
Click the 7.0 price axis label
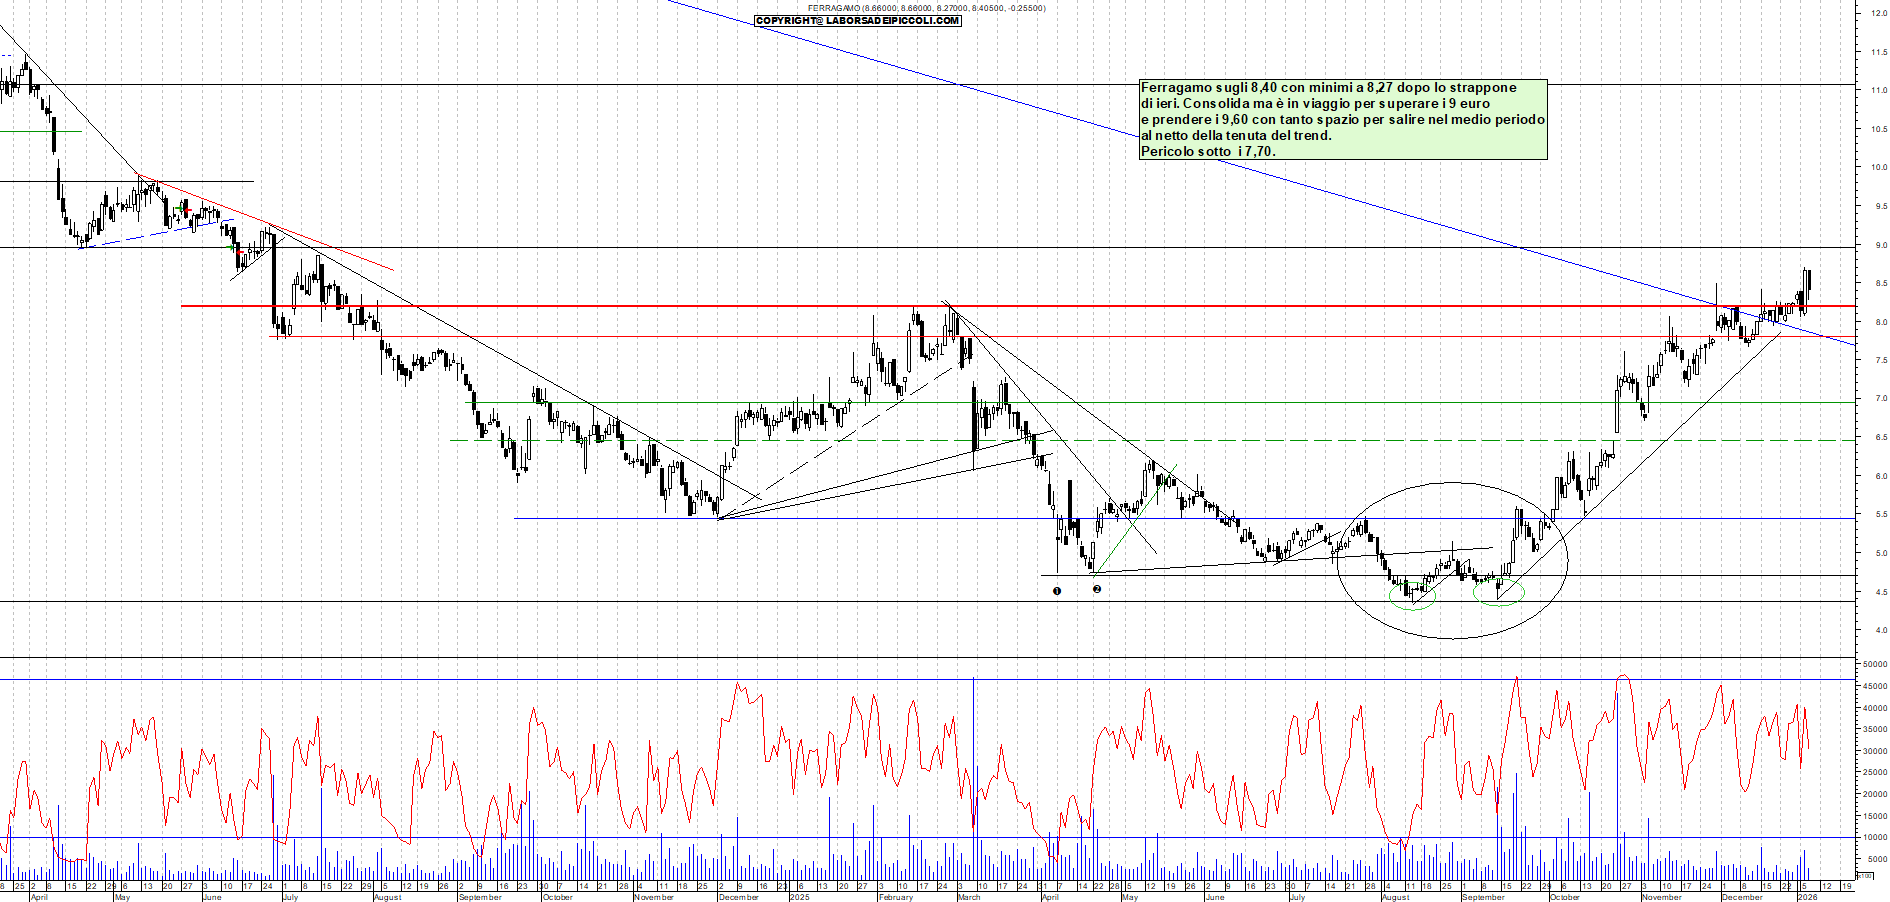[1881, 399]
